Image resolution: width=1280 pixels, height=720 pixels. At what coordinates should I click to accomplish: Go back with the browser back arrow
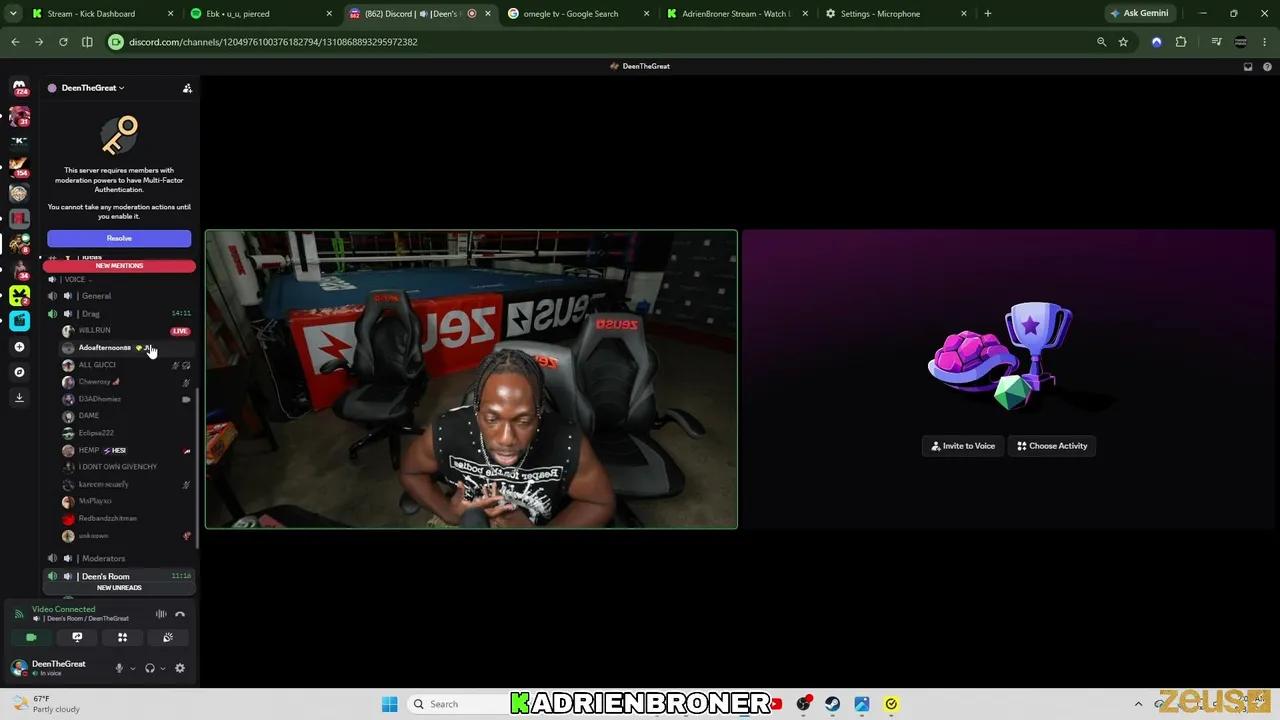click(x=15, y=42)
